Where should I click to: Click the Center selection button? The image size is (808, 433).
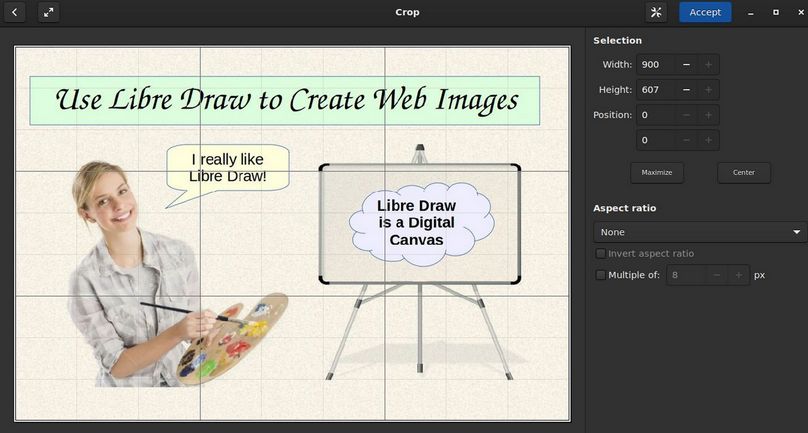tap(744, 173)
